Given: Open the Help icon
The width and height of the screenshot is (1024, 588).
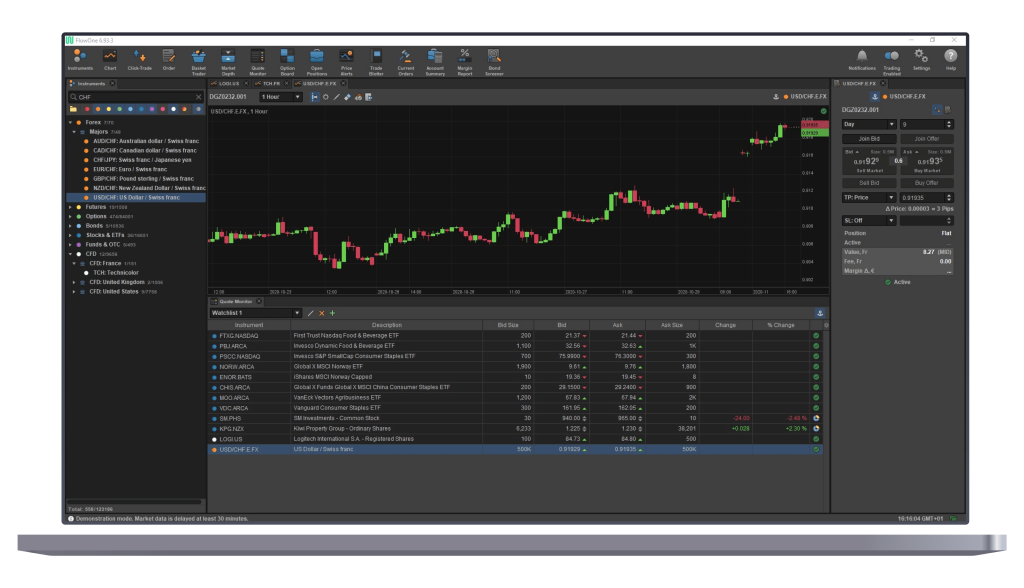Looking at the screenshot, I should pyautogui.click(x=951, y=60).
